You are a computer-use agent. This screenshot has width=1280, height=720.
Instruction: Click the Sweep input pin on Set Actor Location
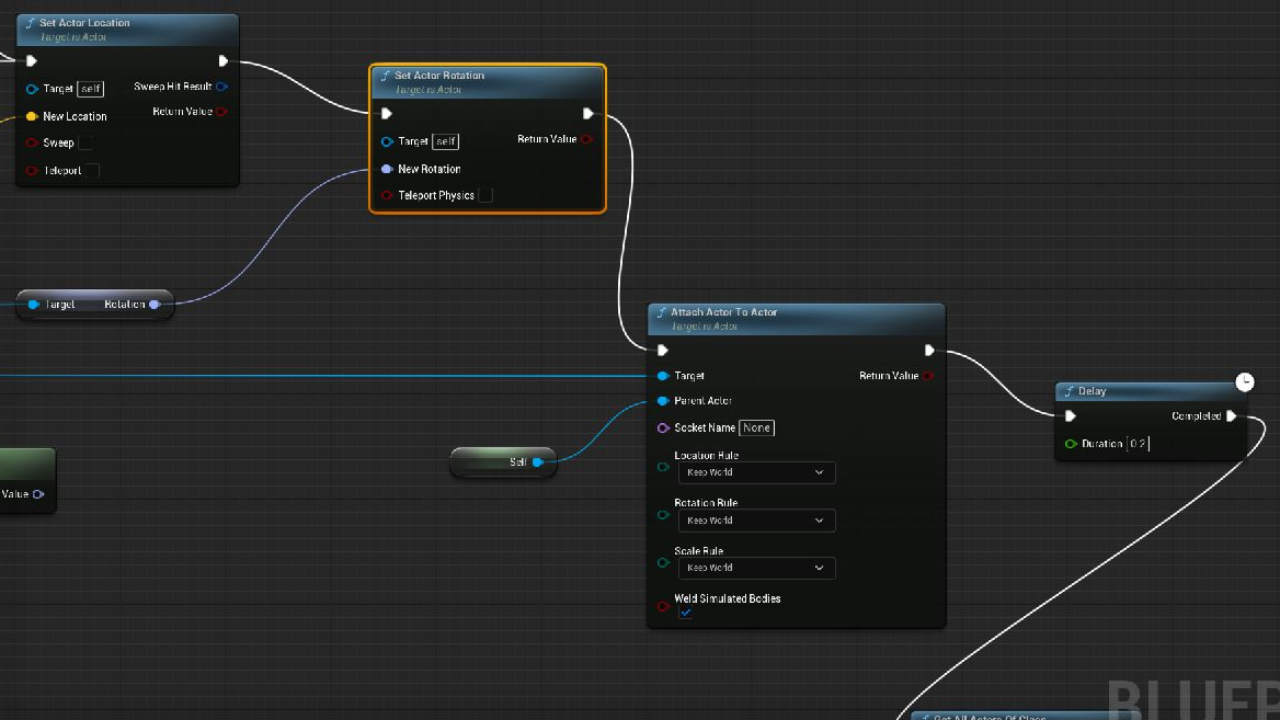tap(32, 143)
